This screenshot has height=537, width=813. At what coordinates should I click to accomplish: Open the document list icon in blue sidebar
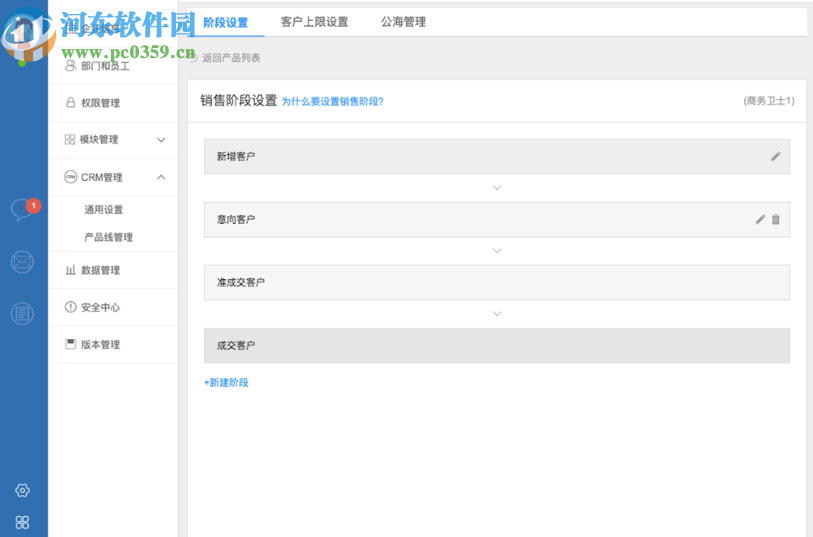22,314
